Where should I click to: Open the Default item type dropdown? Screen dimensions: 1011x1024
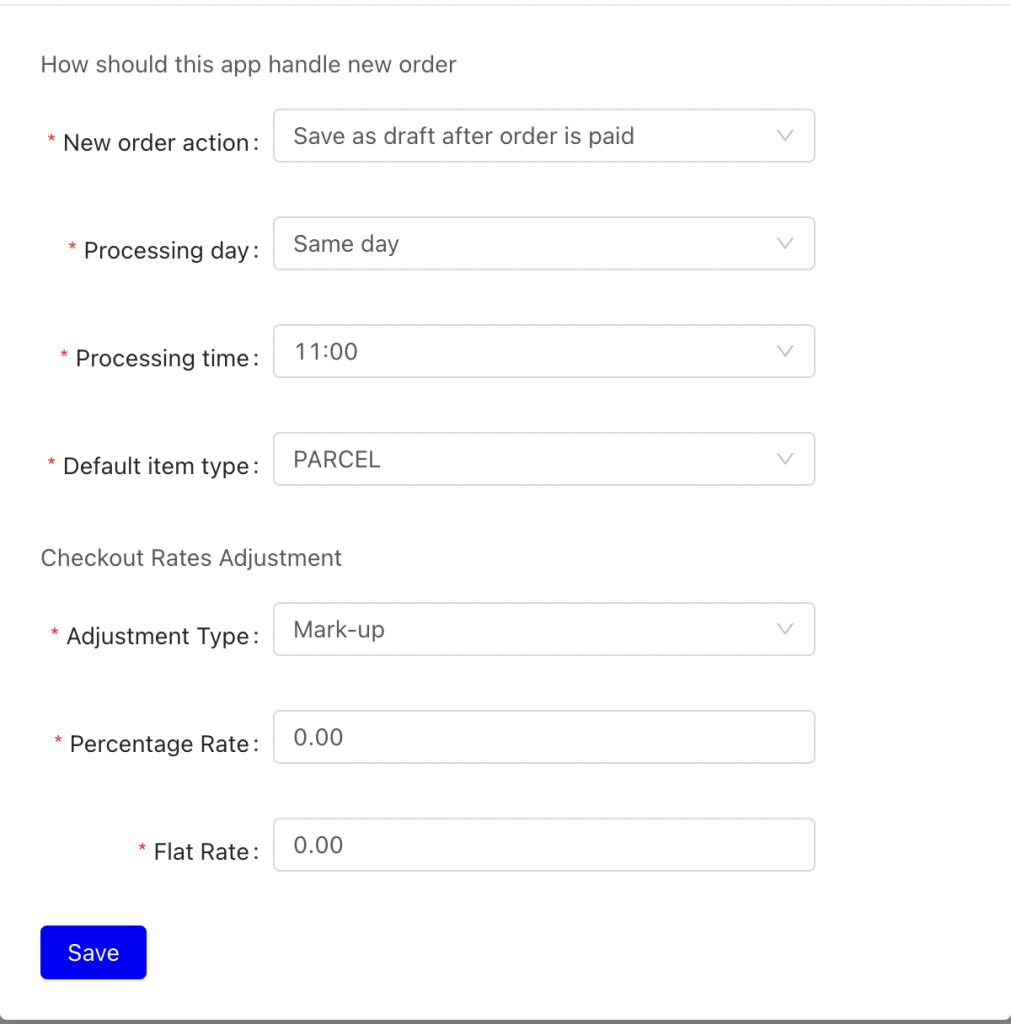click(543, 459)
